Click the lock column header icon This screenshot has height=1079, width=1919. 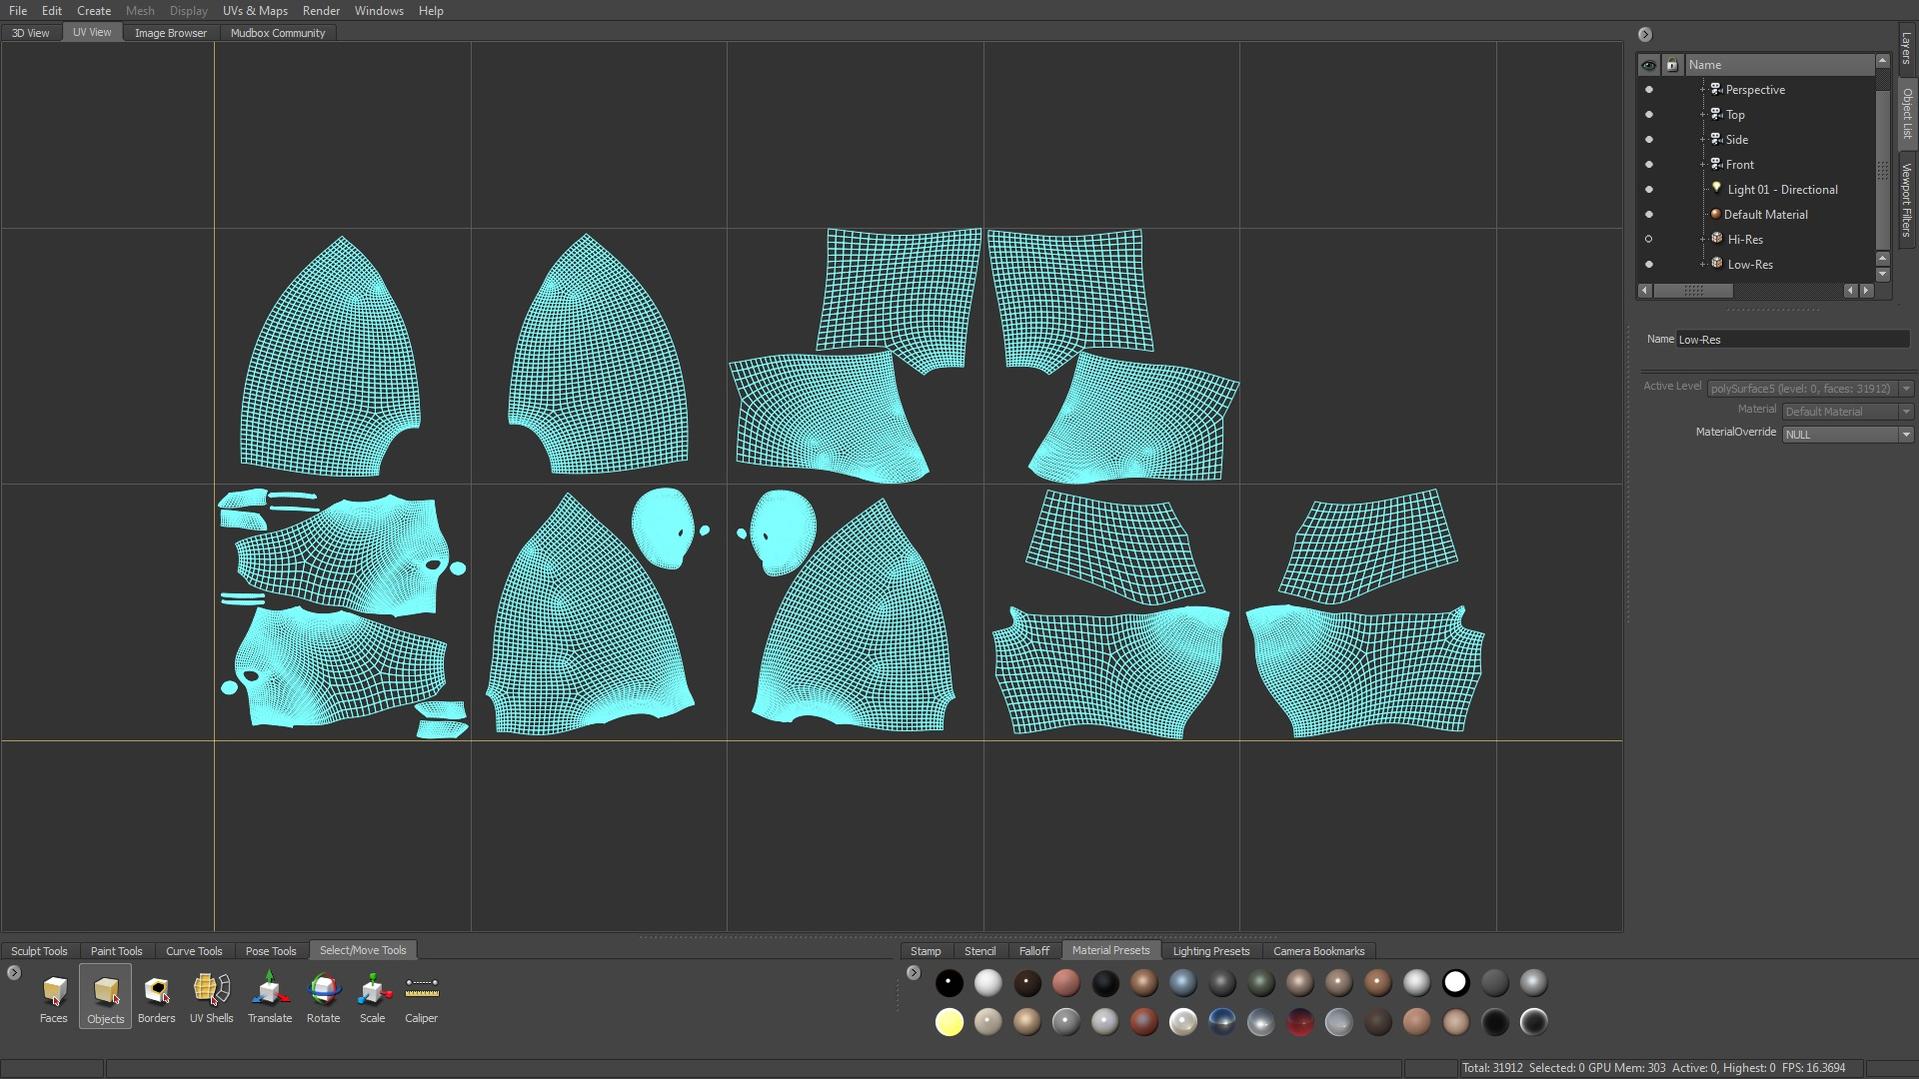(x=1672, y=65)
